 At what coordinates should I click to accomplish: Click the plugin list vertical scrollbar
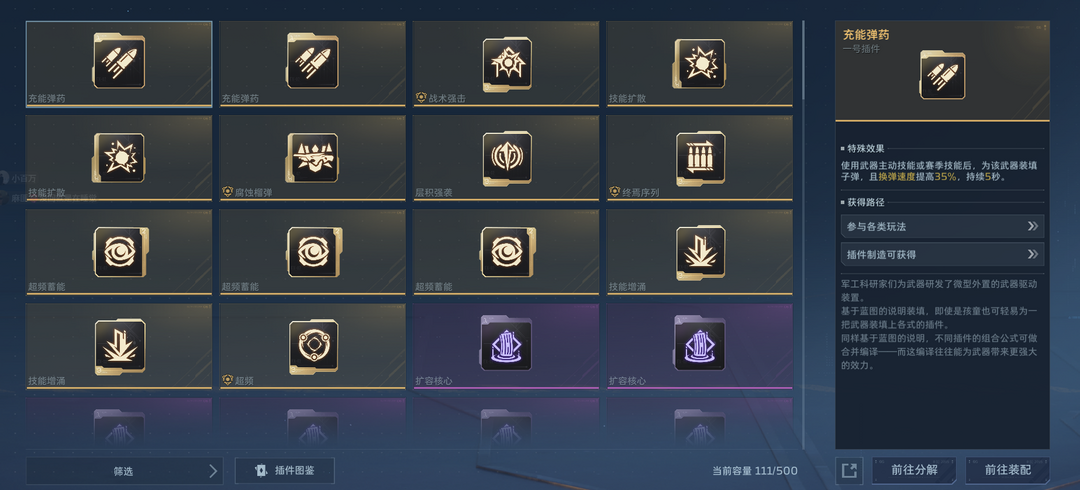[802, 234]
